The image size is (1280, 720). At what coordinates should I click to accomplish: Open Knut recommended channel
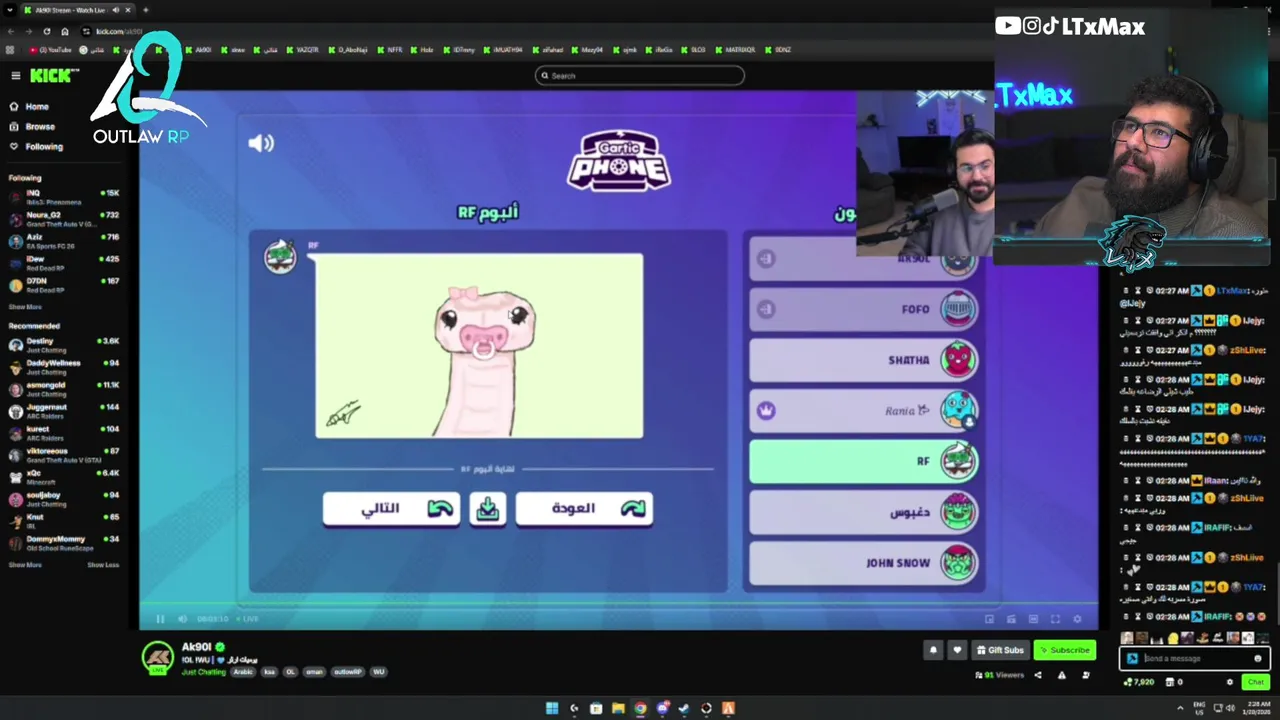pyautogui.click(x=64, y=520)
